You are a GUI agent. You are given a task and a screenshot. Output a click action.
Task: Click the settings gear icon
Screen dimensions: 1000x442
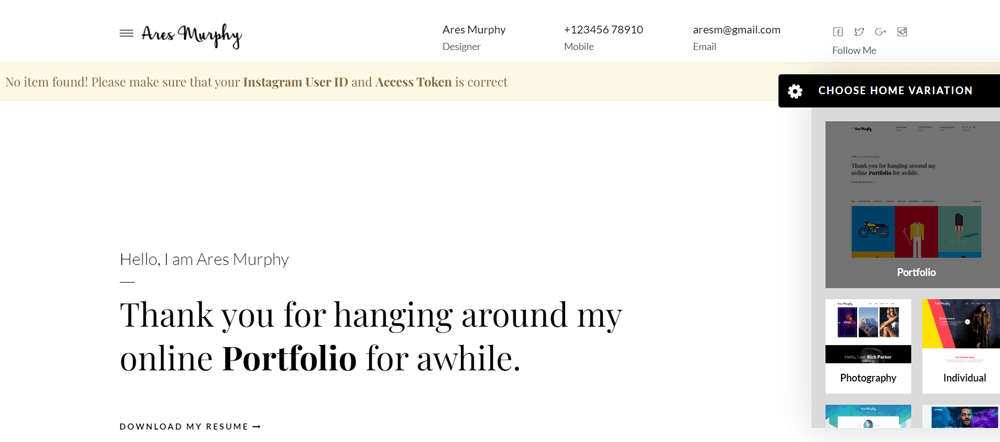click(x=795, y=91)
